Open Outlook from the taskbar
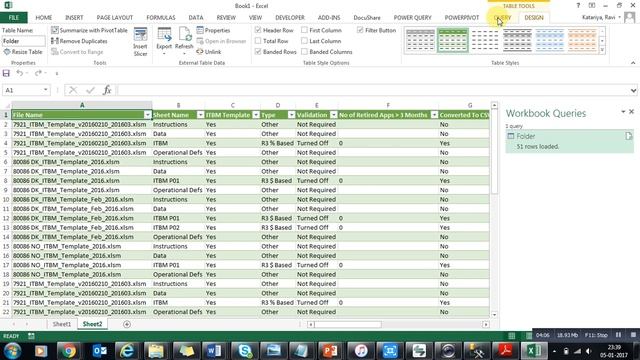640x360 pixels. [x=99, y=351]
